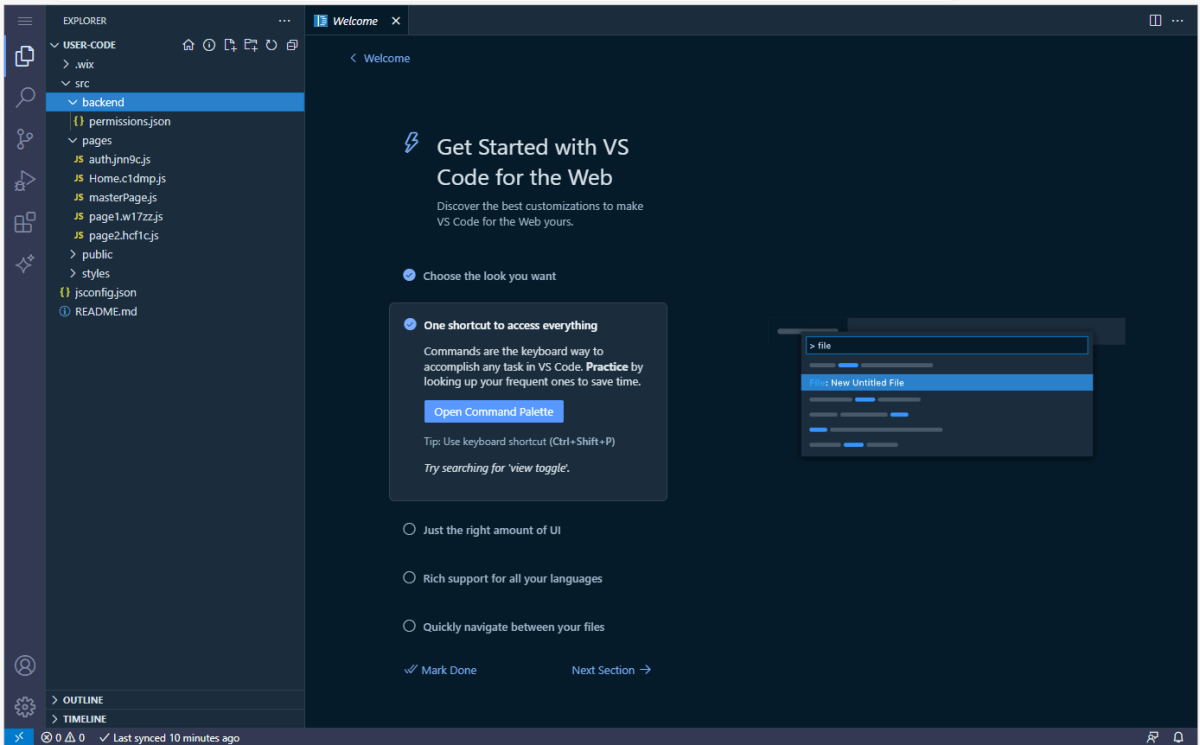Viewport: 1200px width, 745px height.
Task: Open permissions.json file
Action: pos(175,121)
